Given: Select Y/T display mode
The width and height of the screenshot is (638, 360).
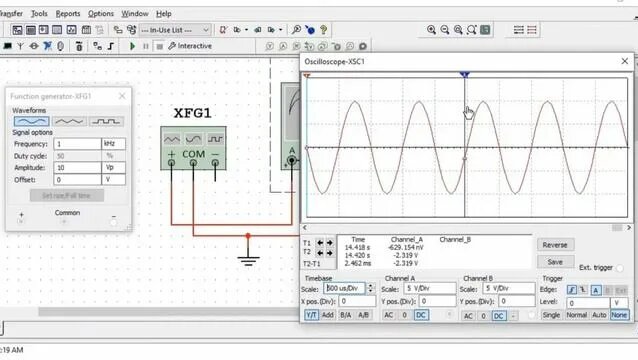Looking at the screenshot, I should pos(311,315).
